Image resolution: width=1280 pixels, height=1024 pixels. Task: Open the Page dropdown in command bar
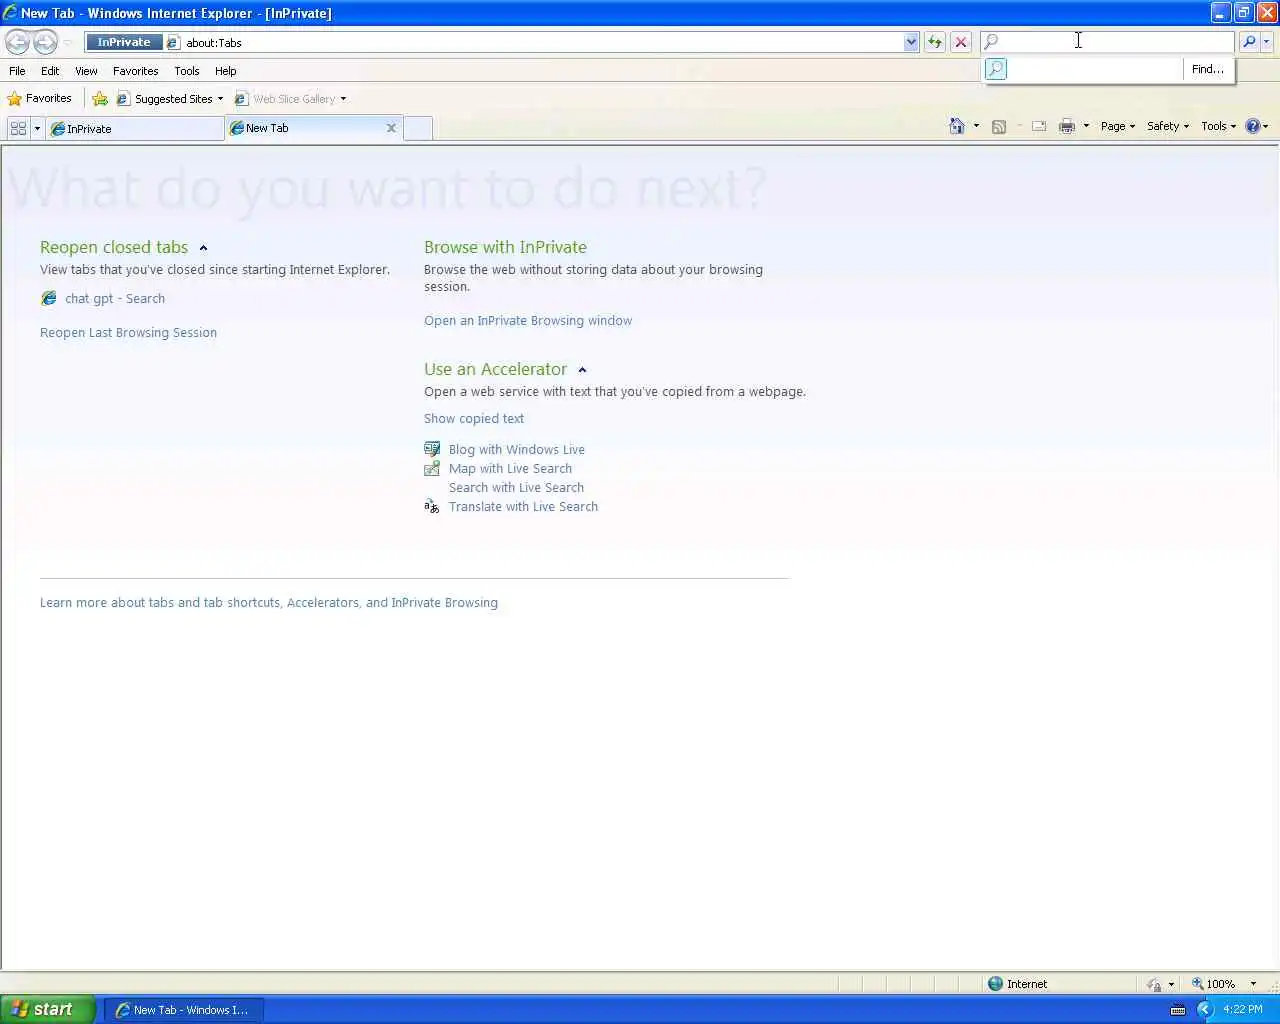point(1118,126)
